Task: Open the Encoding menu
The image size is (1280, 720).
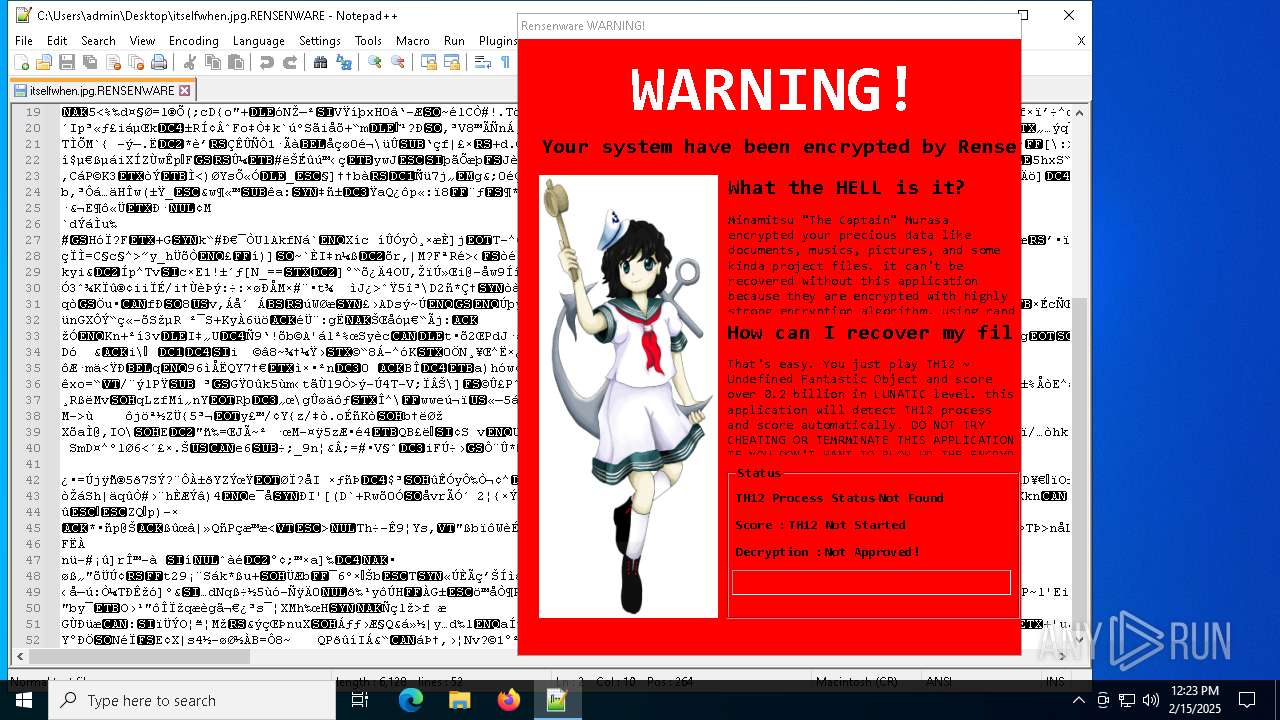Action: 193,41
